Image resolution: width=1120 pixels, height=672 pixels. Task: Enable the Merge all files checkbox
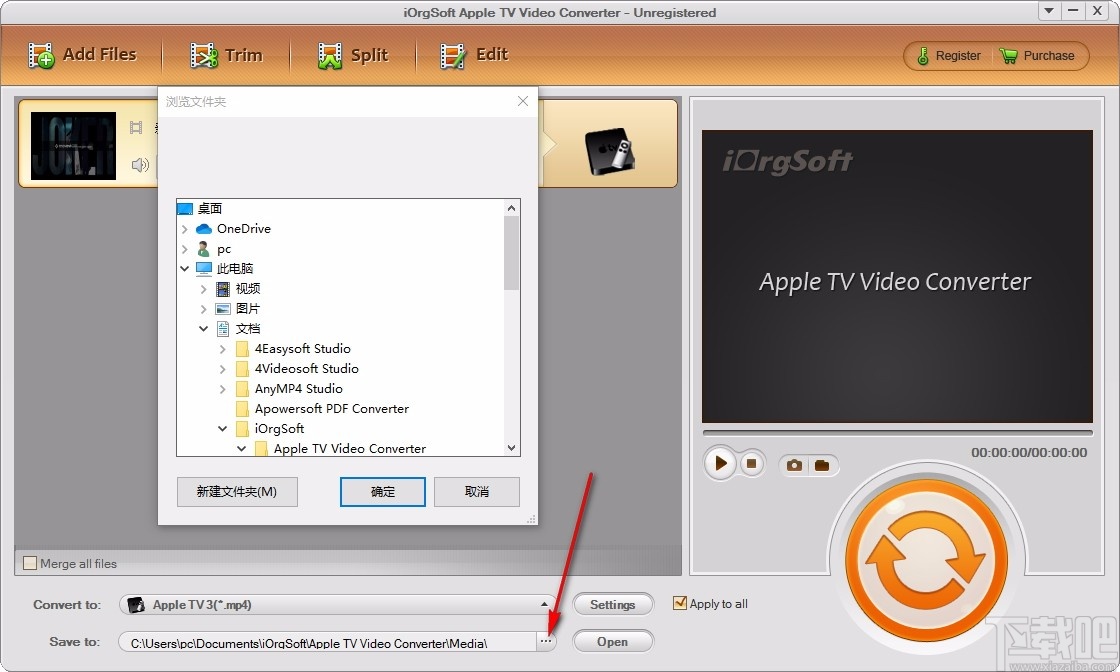point(29,563)
